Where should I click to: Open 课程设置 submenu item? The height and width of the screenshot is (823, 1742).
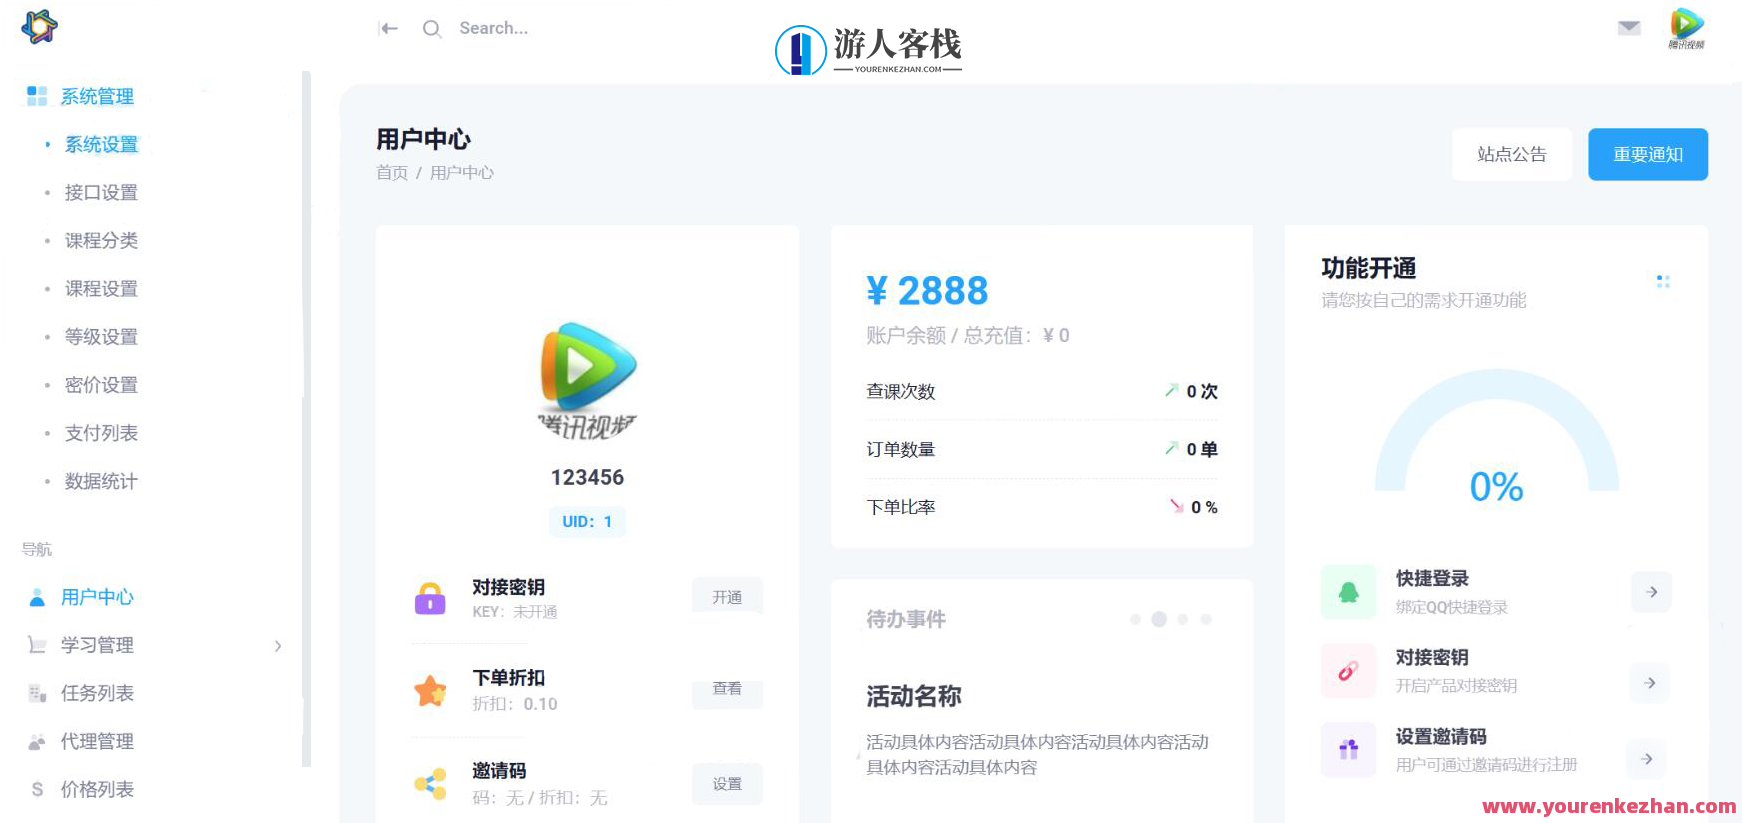[101, 288]
